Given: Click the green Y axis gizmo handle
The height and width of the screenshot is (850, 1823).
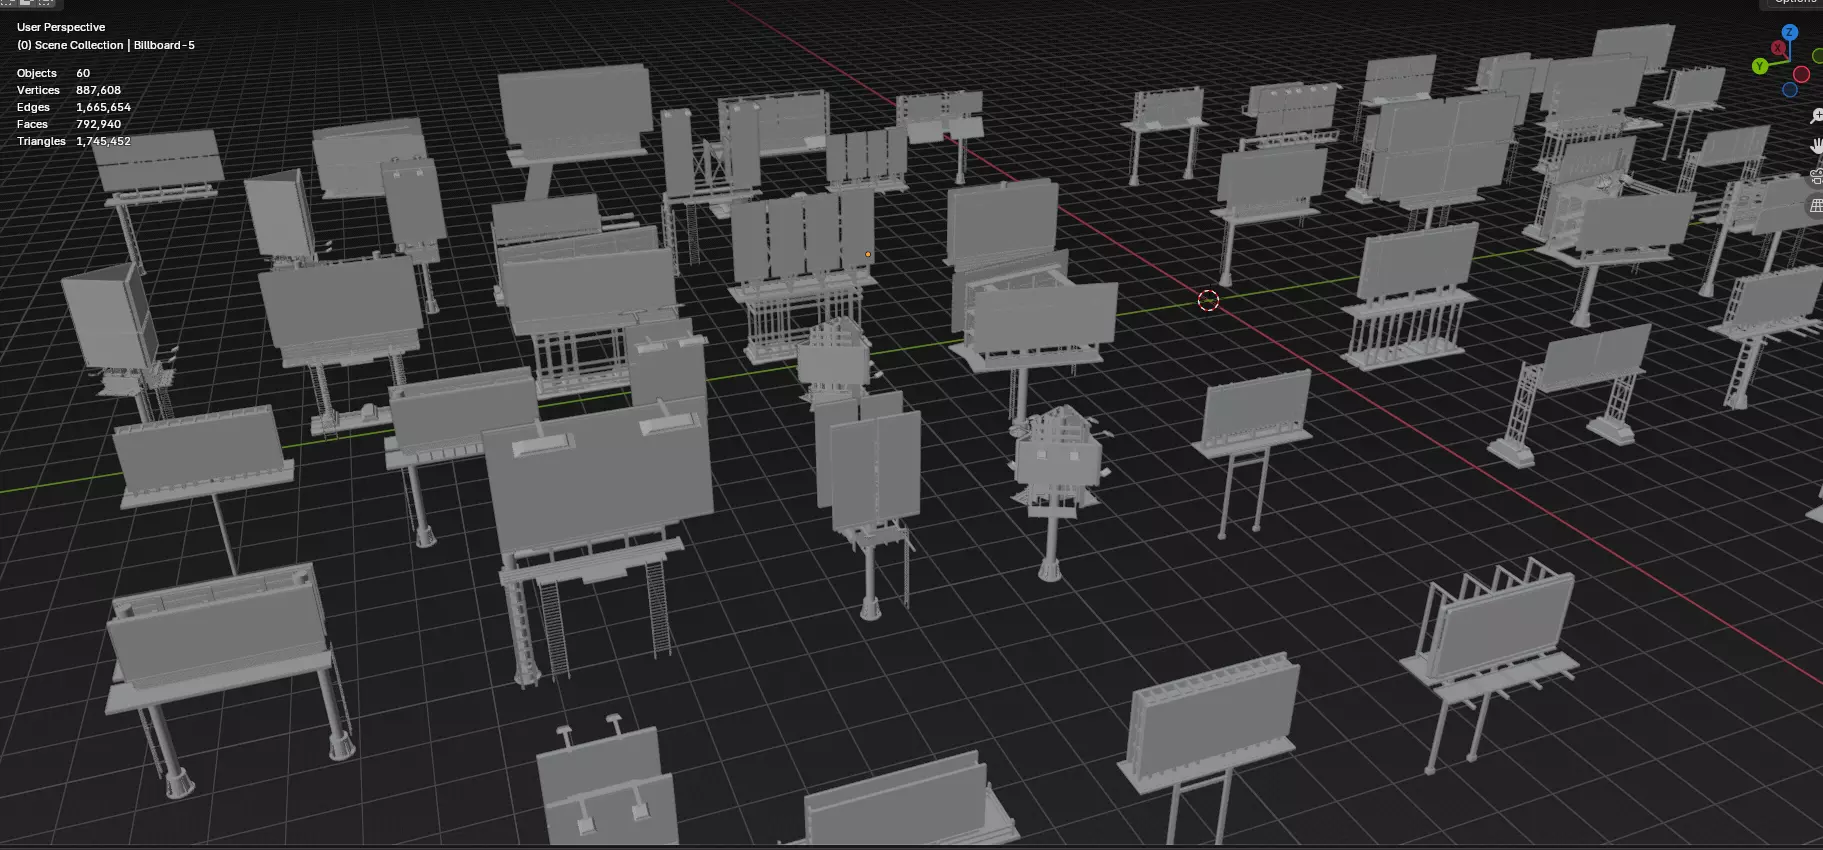Looking at the screenshot, I should point(1759,67).
